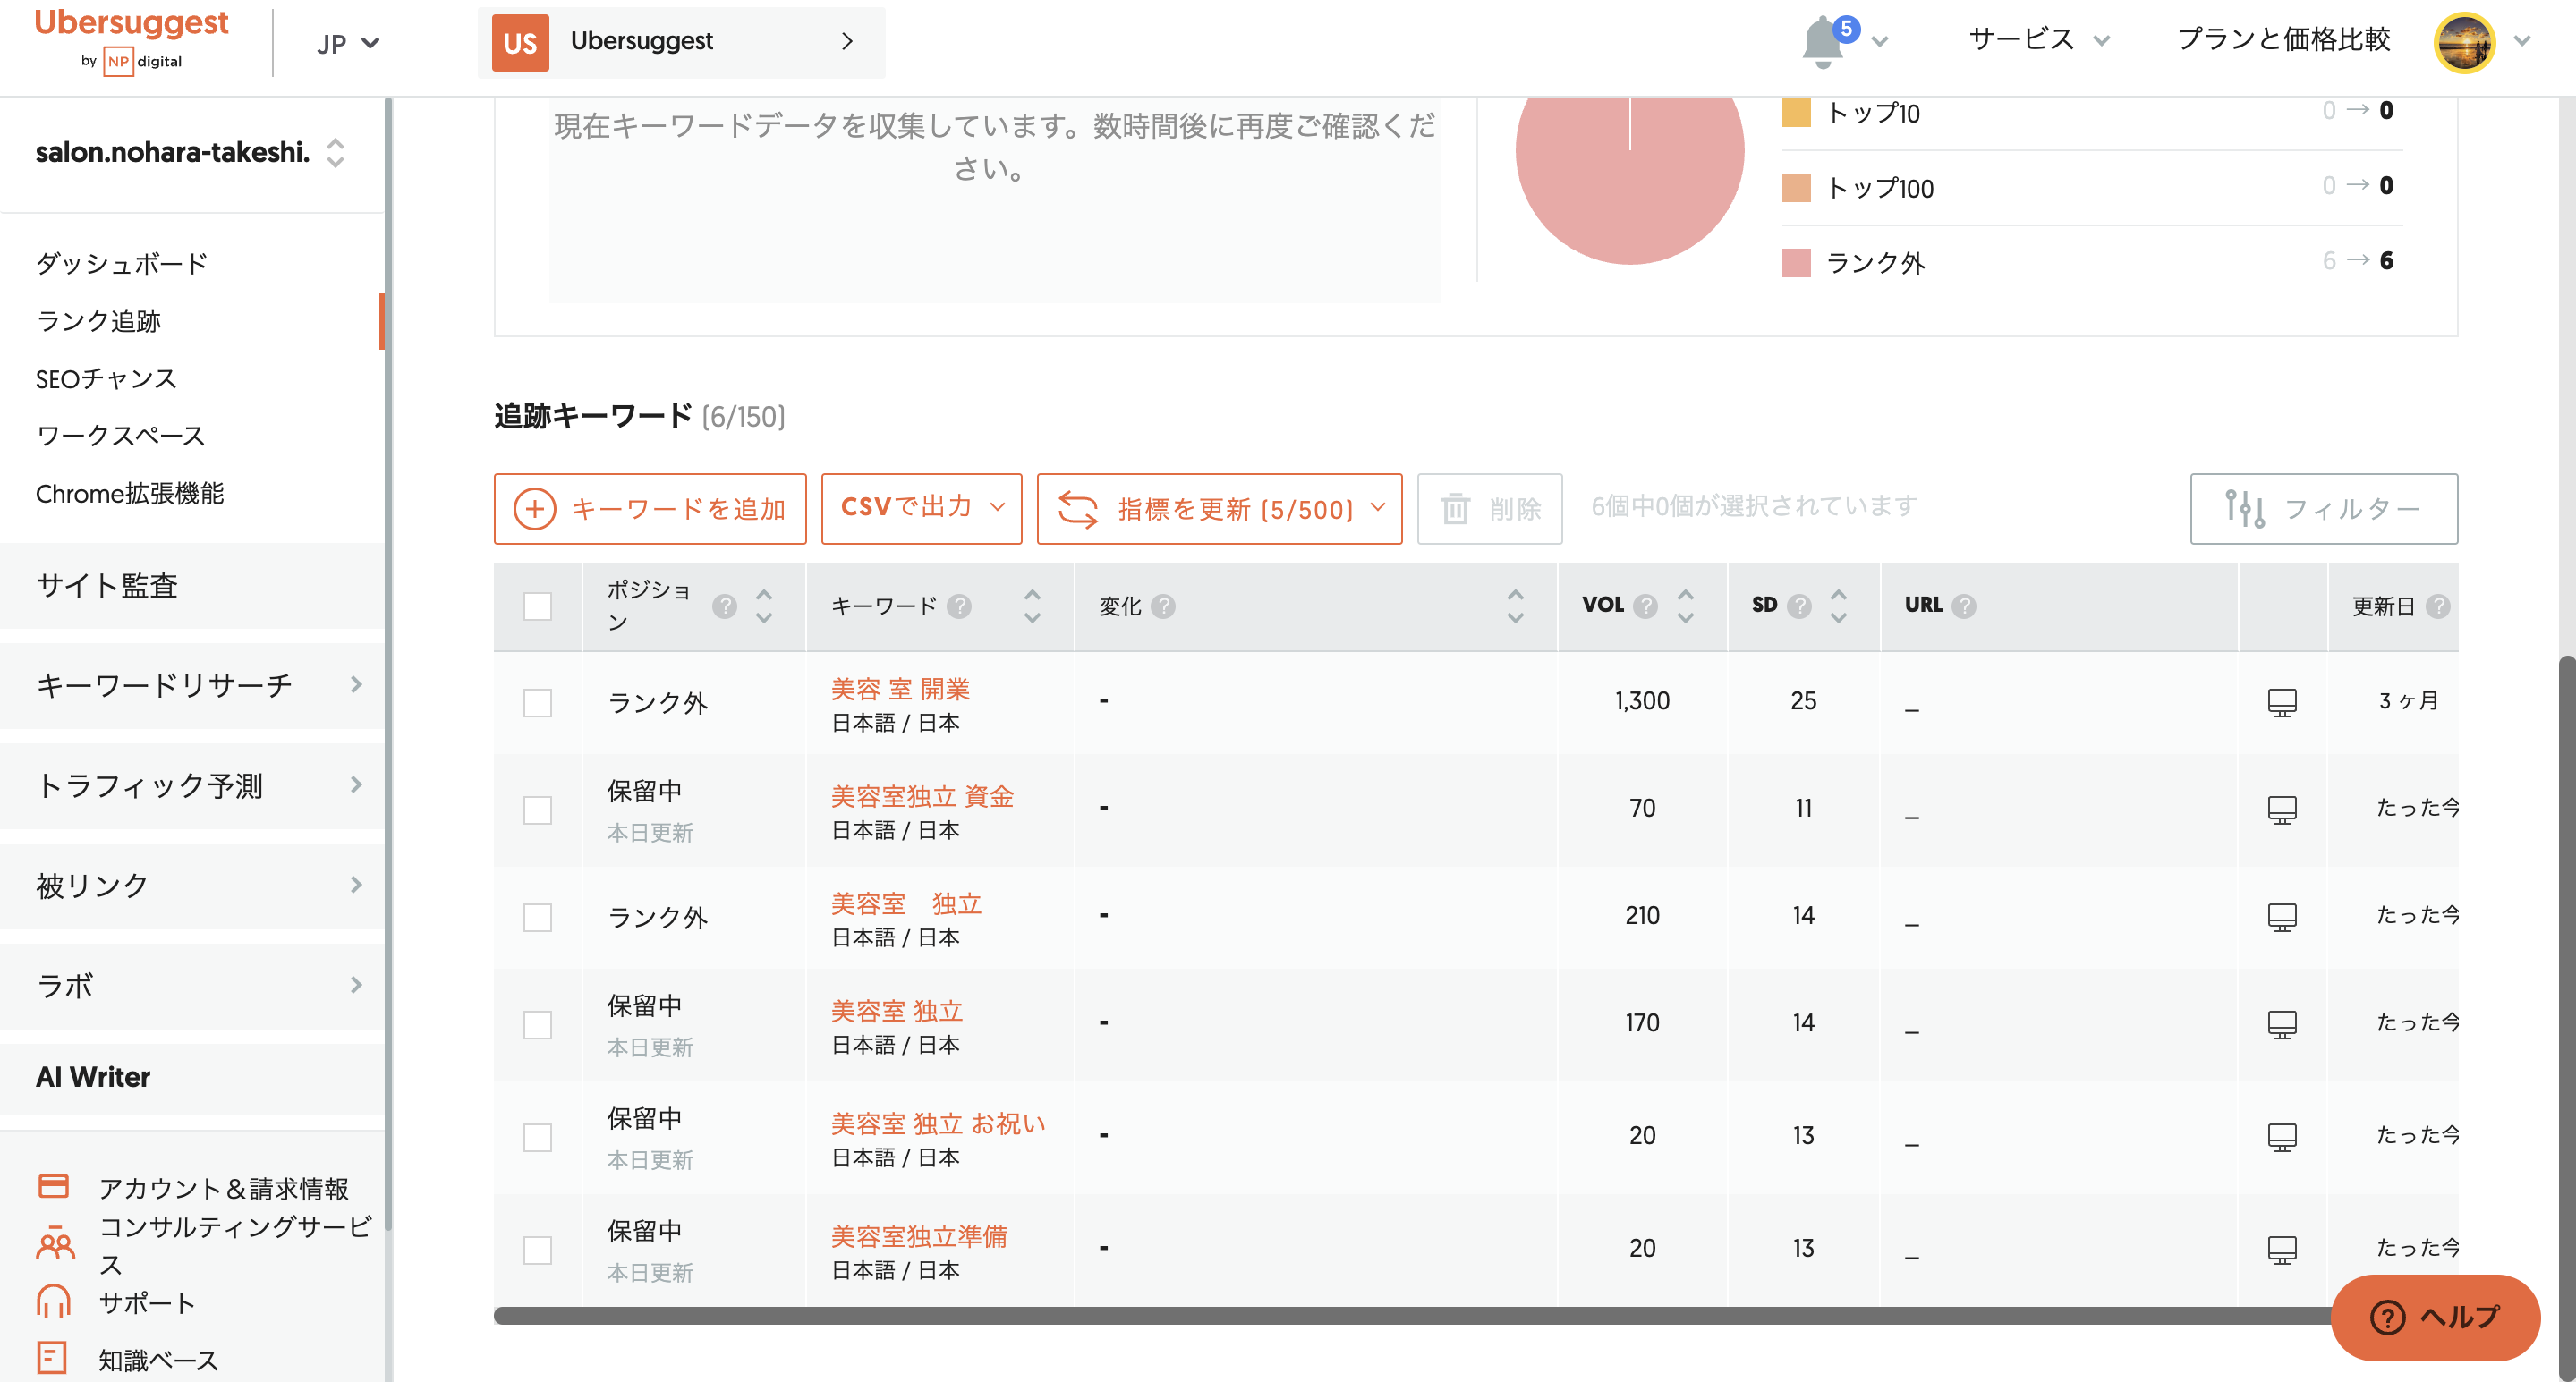2576x1382 pixels.
Task: Open the SEOチャンス sidebar item
Action: (x=106, y=379)
